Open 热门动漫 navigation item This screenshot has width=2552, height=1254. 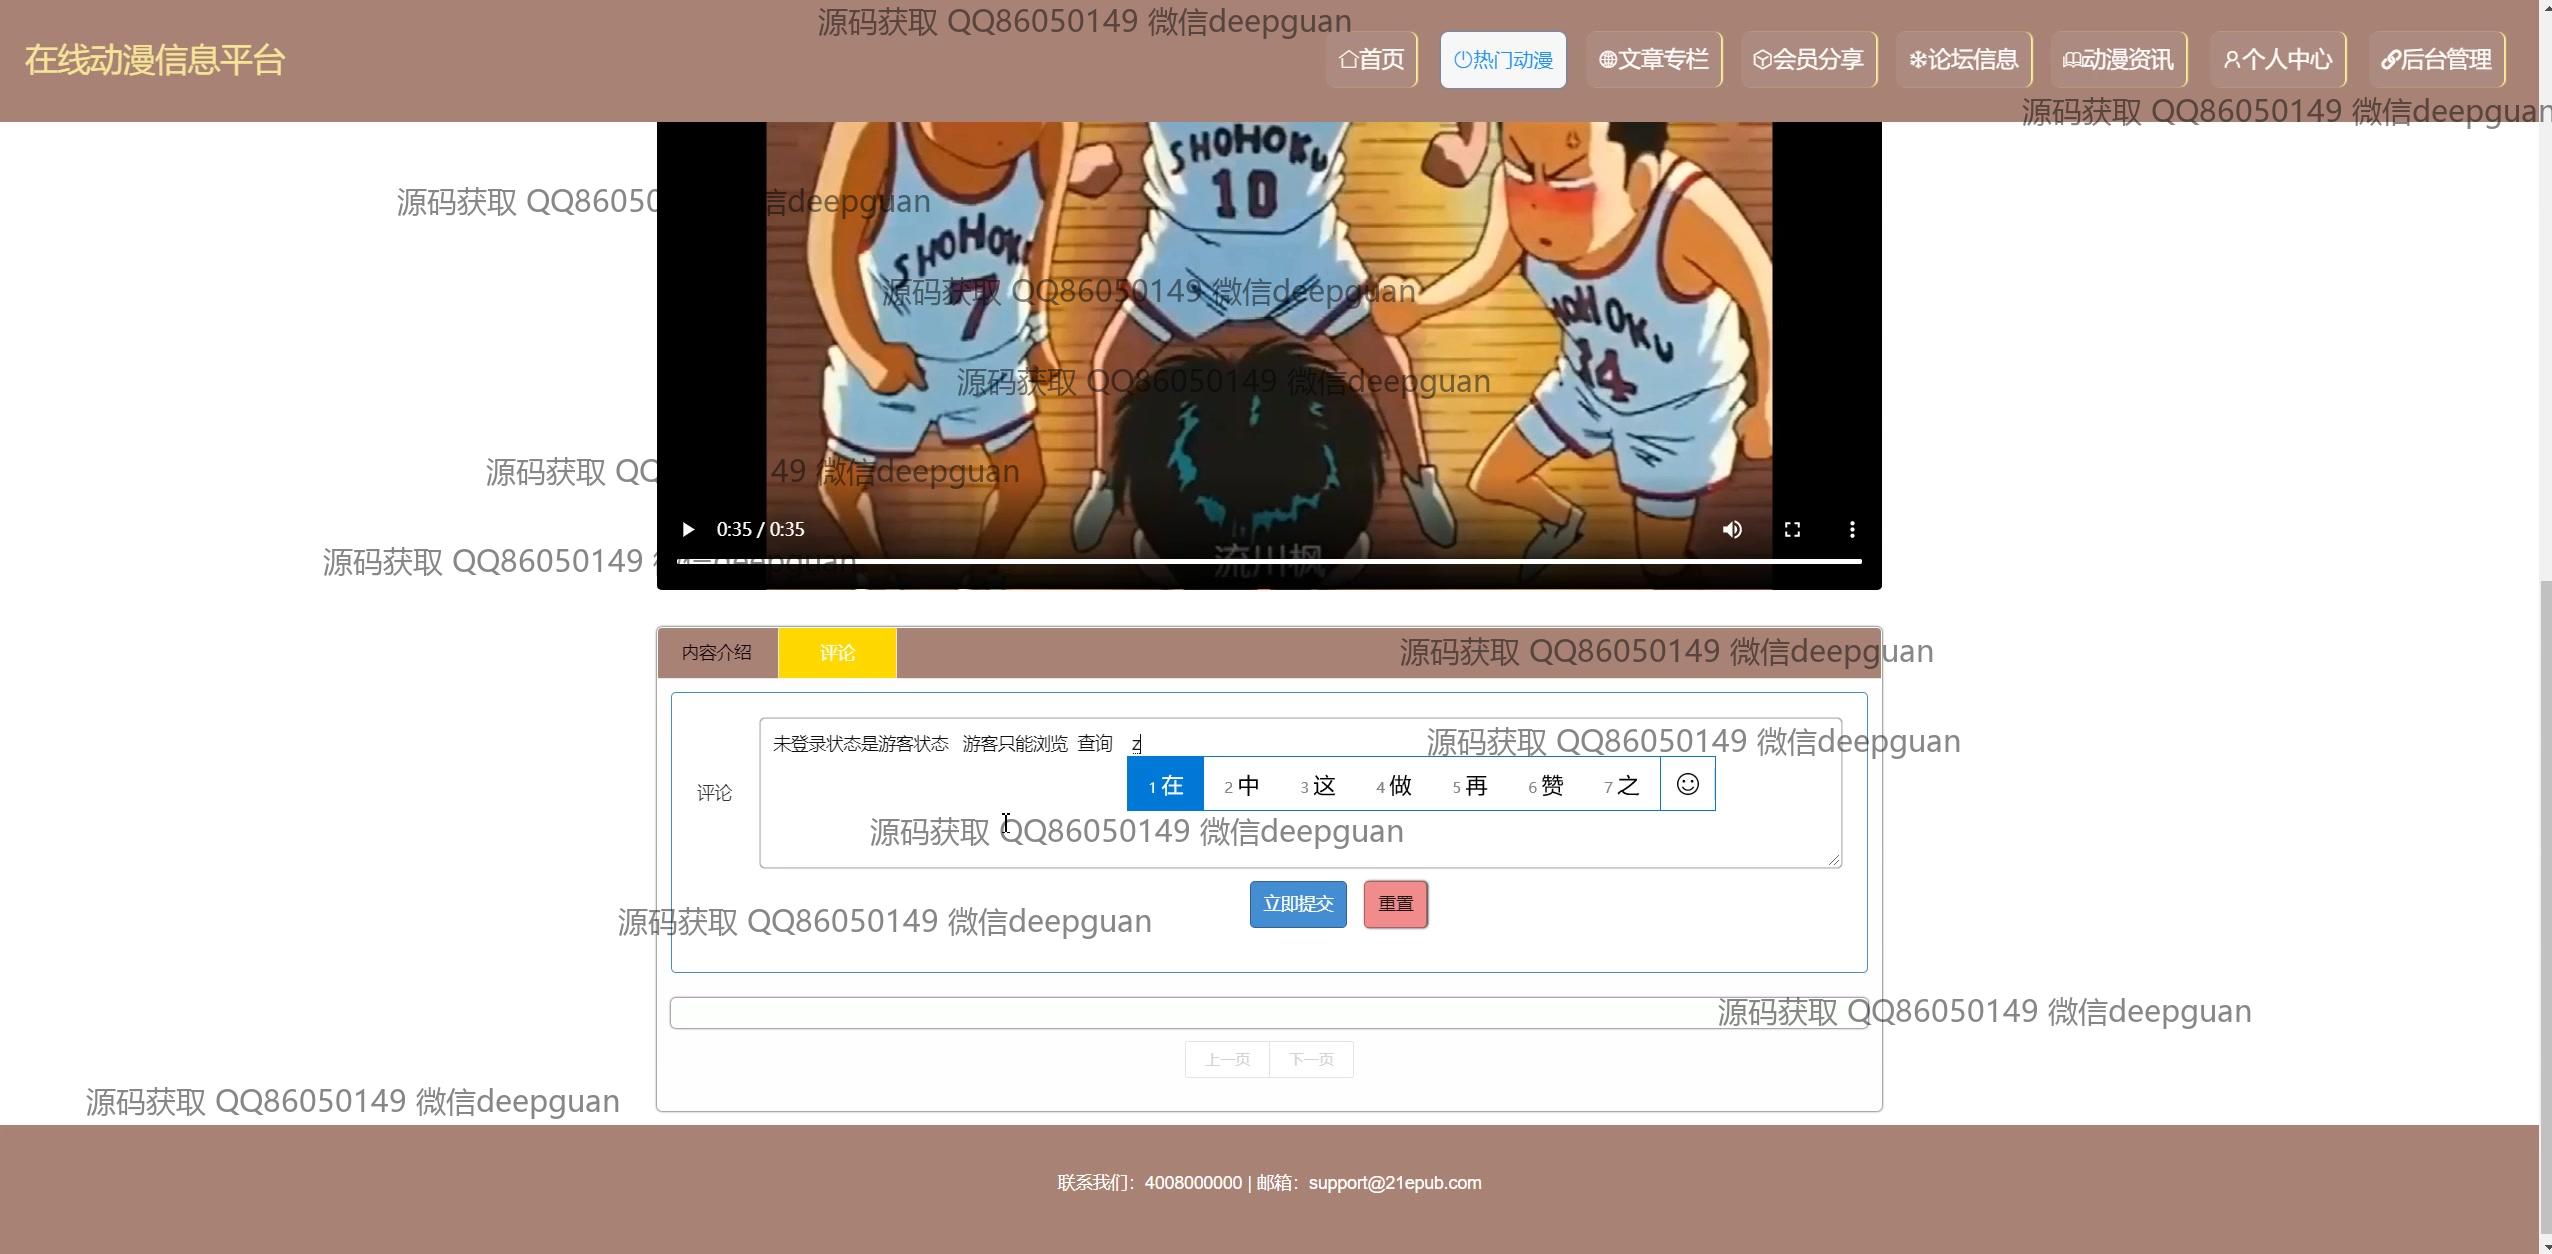tap(1503, 60)
